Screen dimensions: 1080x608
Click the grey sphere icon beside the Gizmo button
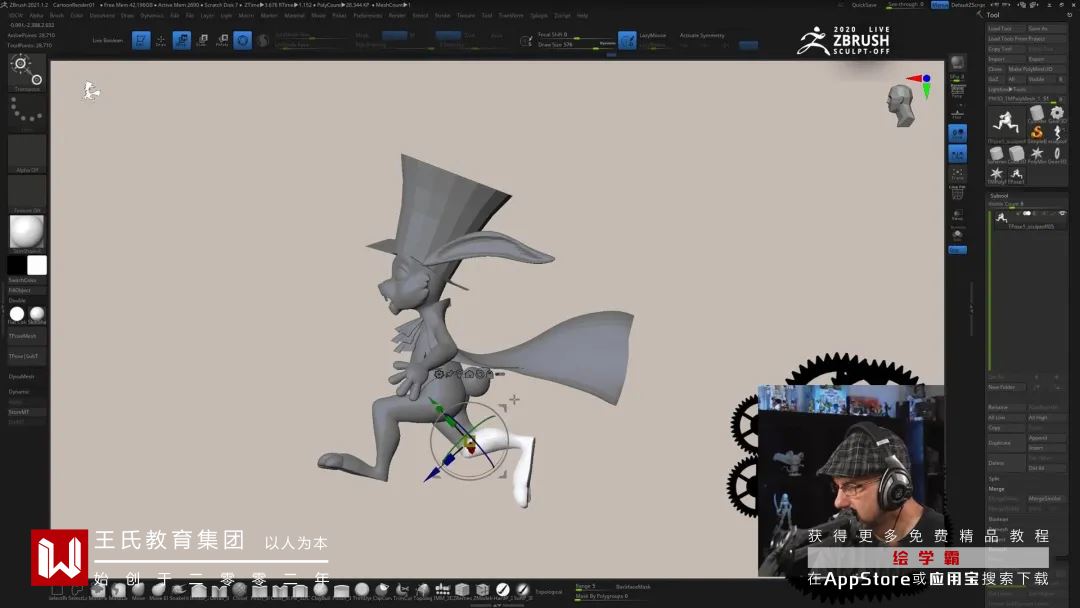pyautogui.click(x=262, y=41)
